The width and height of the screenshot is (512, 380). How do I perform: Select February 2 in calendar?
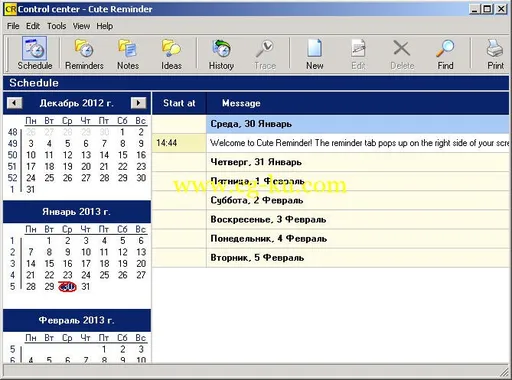click(123, 349)
